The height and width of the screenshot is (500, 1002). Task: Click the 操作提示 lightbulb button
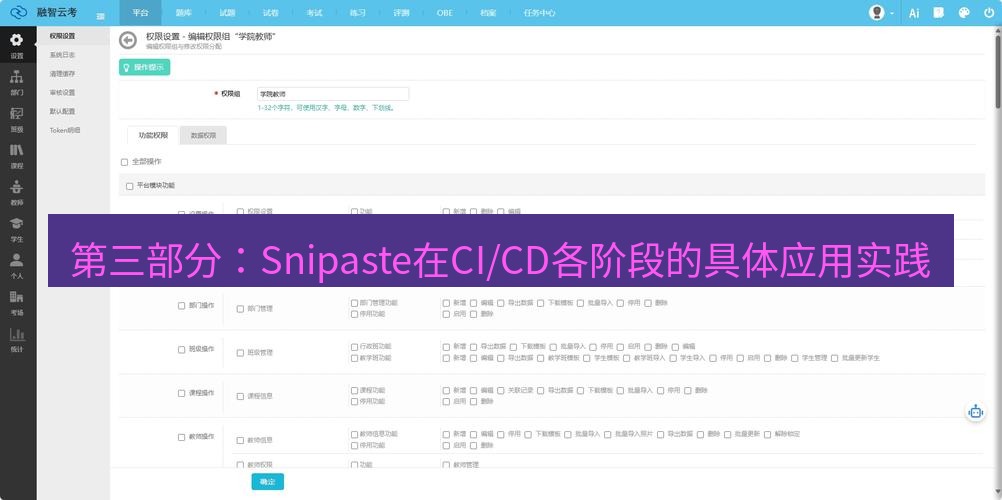click(x=144, y=67)
